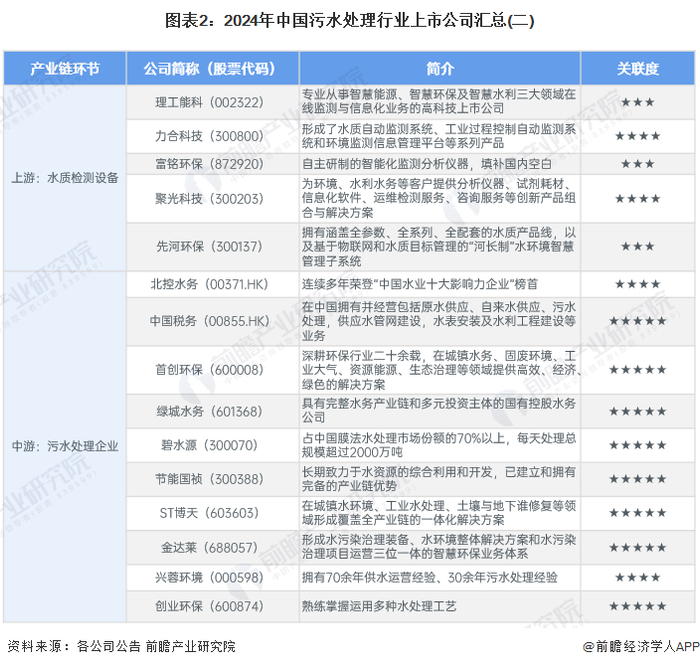Click the 聚光科技 description about 分析仪器、试剂耗材
700x667 pixels.
[x=439, y=198]
